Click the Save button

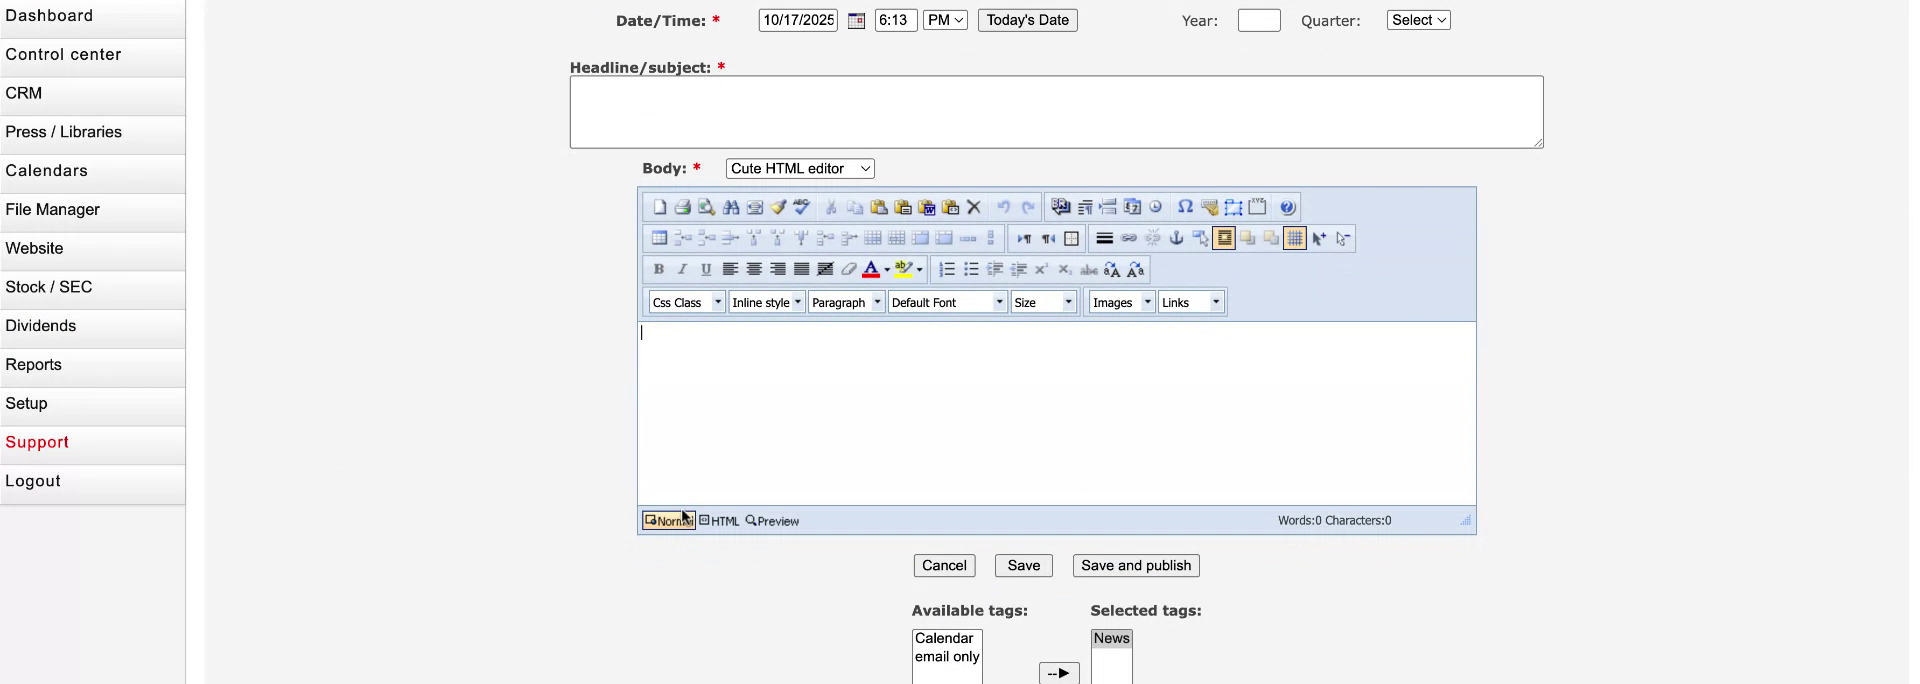point(1023,566)
